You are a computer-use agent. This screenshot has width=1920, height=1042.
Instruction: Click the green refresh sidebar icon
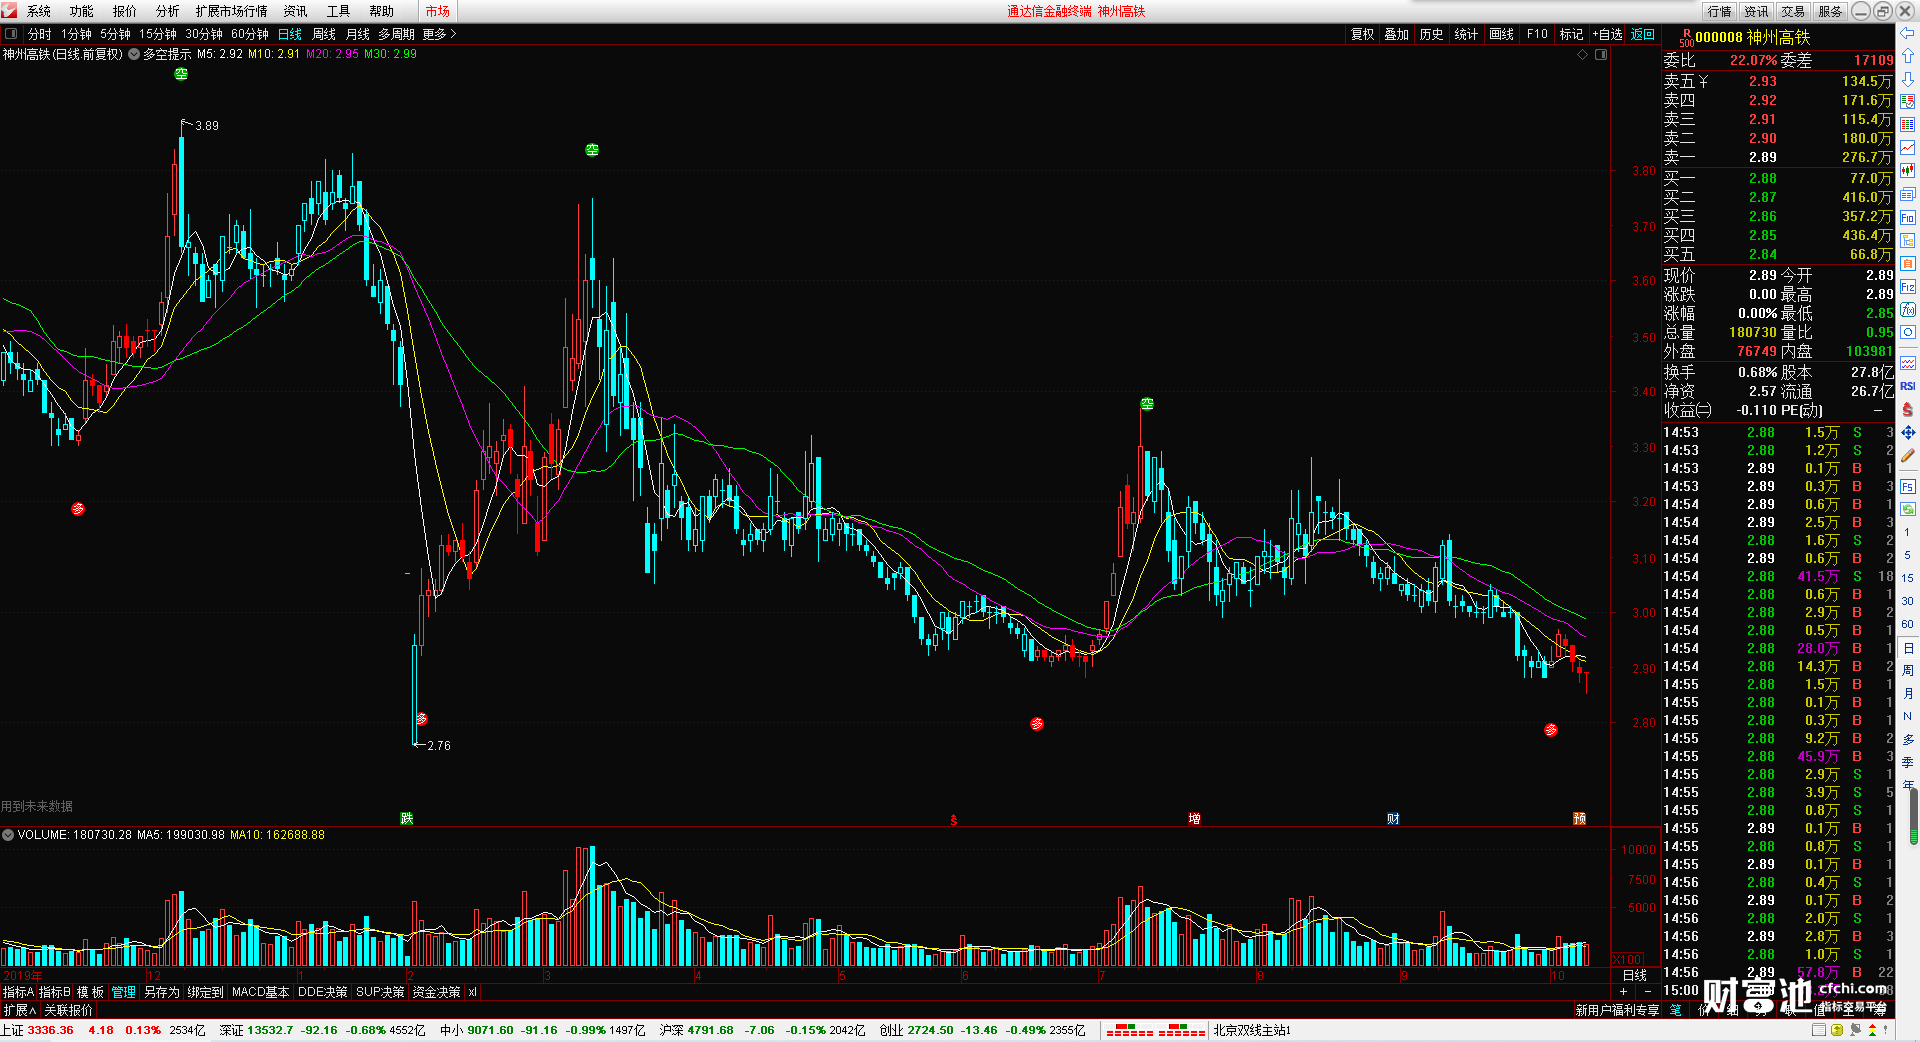click(1908, 509)
